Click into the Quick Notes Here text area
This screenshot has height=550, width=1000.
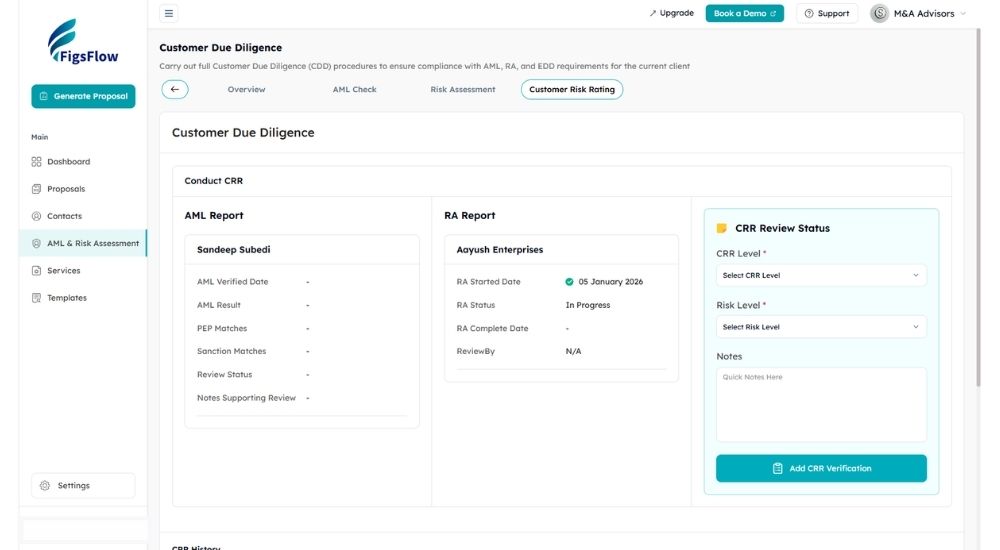click(821, 405)
